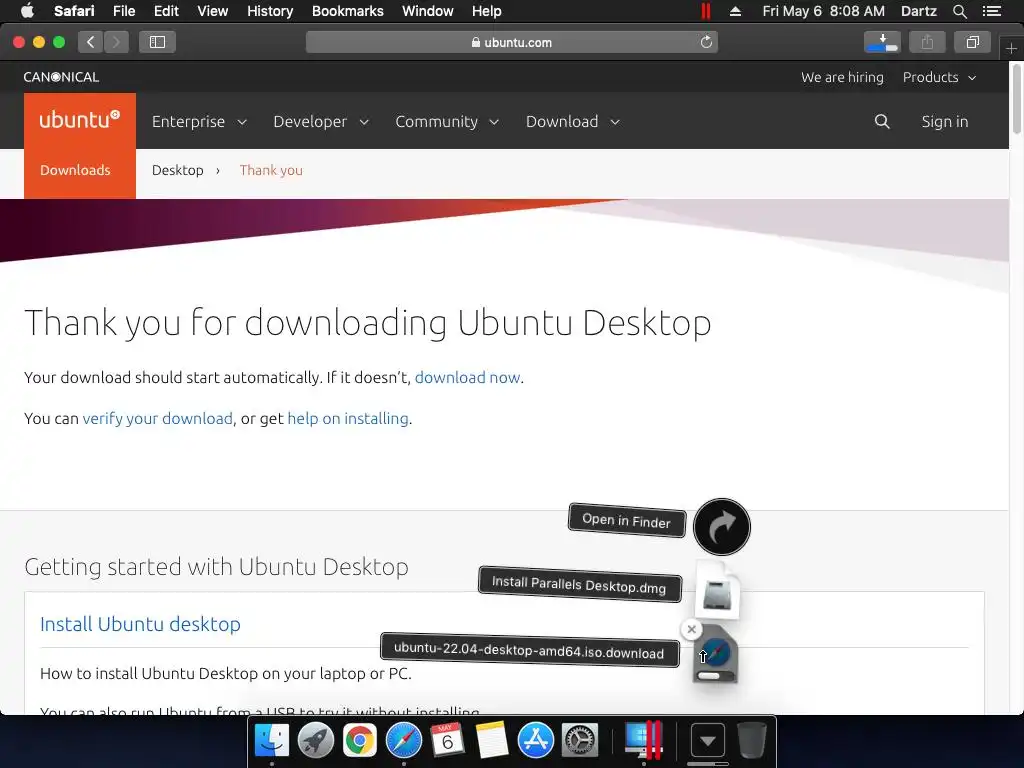Image resolution: width=1024 pixels, height=768 pixels.
Task: Open the Trash in the Dock
Action: 751,741
